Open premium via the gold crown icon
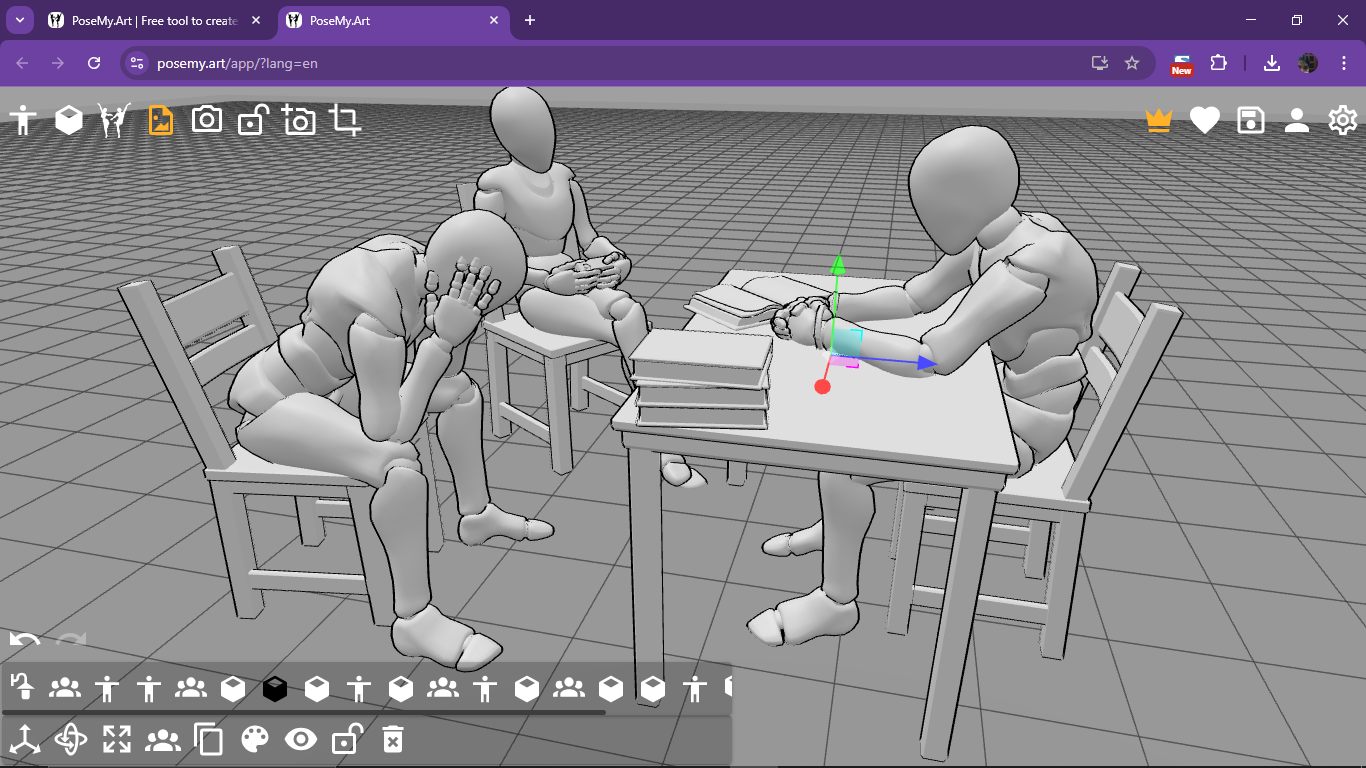Image resolution: width=1366 pixels, height=768 pixels. pyautogui.click(x=1159, y=120)
